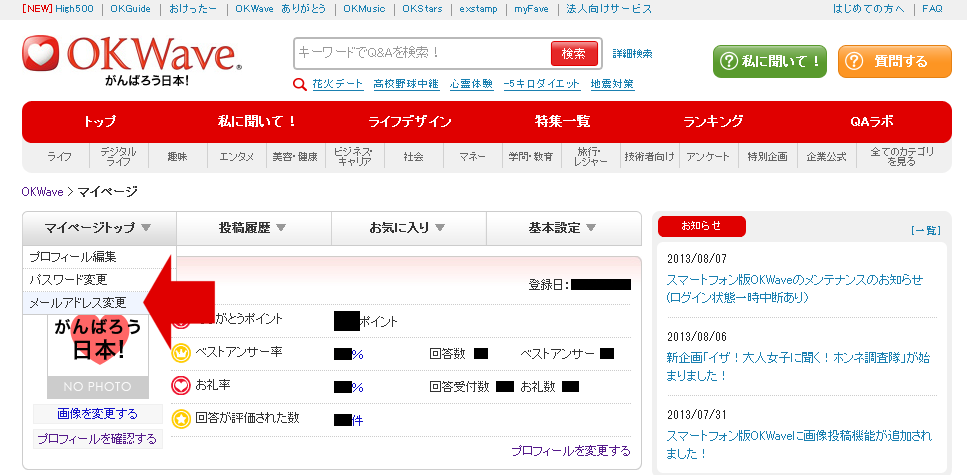The image size is (967, 475).
Task: Open the 詳細検索 link
Action: 632,54
